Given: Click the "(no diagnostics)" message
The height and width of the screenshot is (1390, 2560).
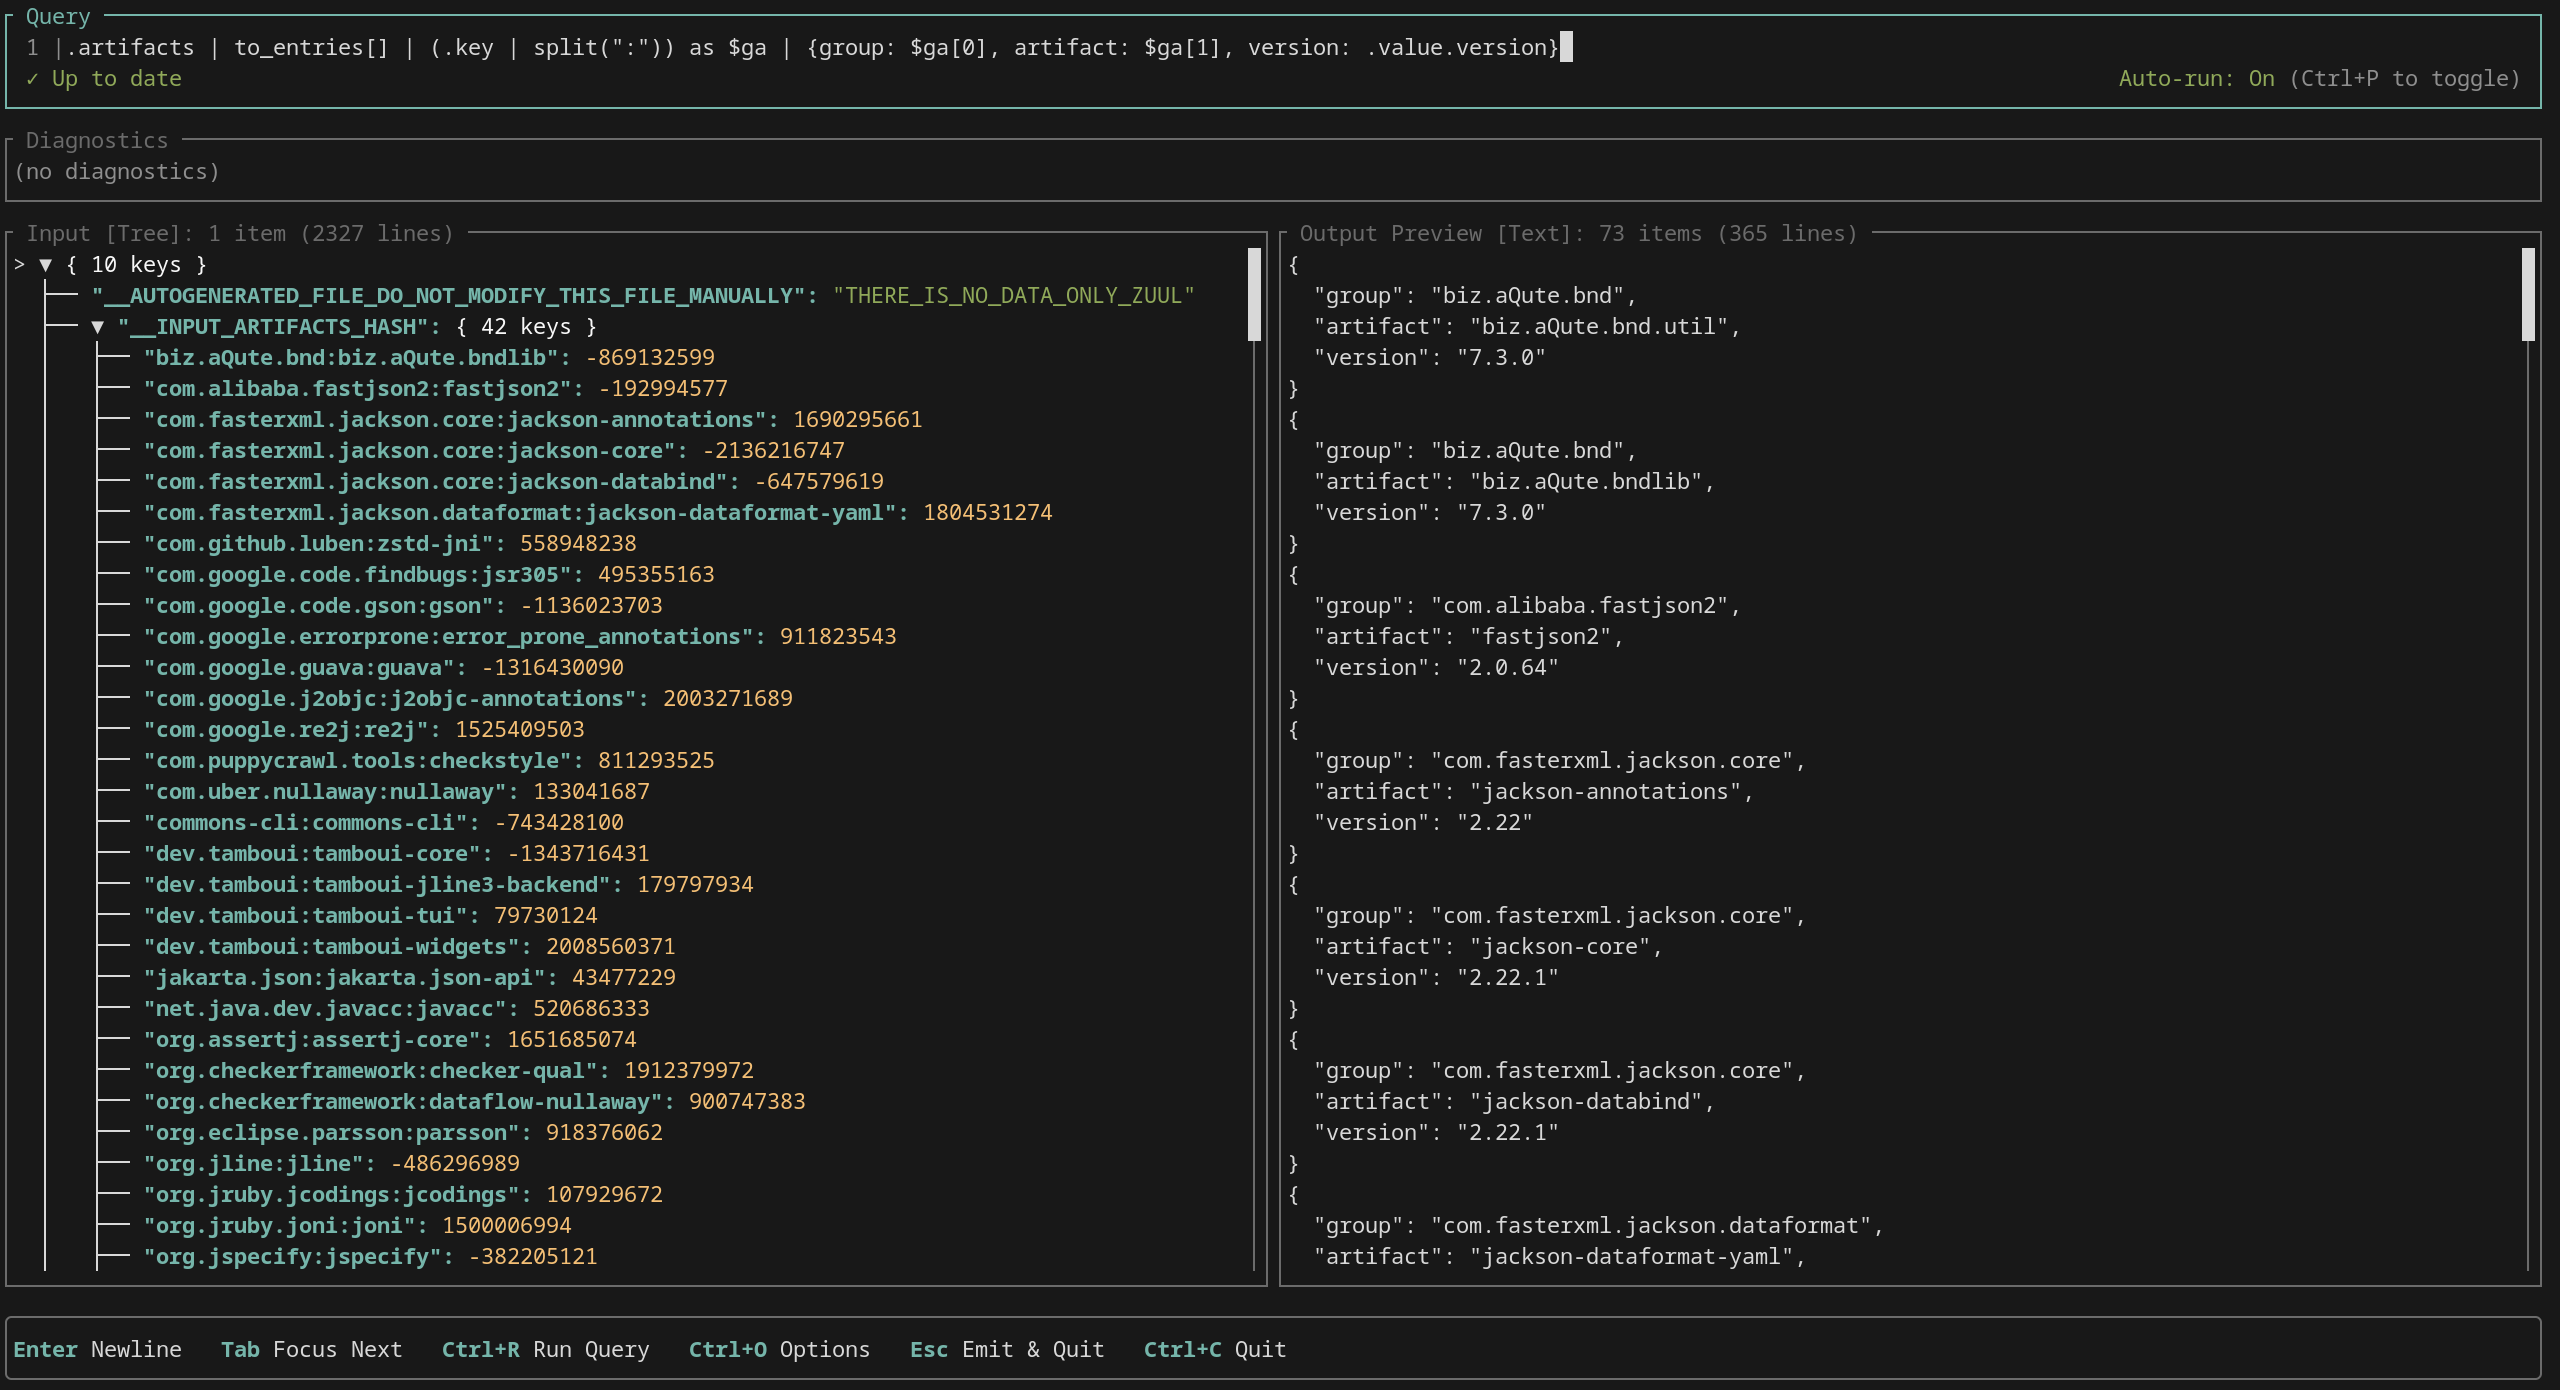Looking at the screenshot, I should (x=117, y=172).
